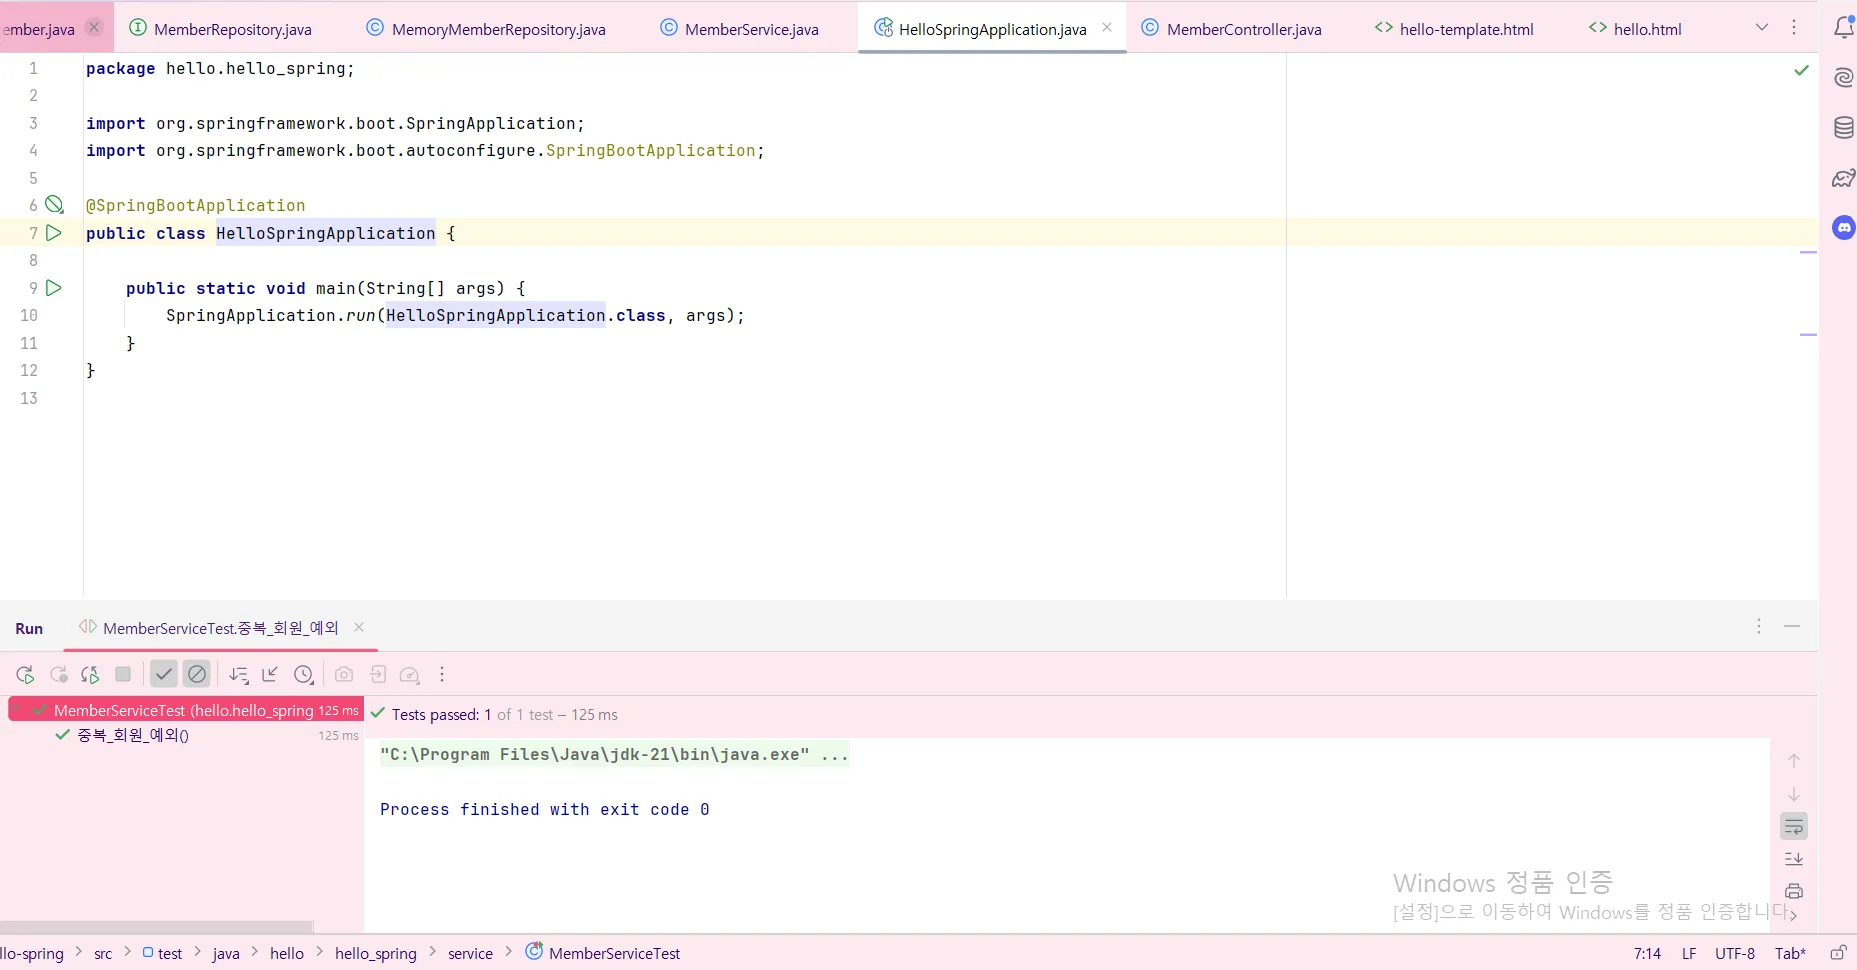Open the Database tool window

click(1843, 128)
